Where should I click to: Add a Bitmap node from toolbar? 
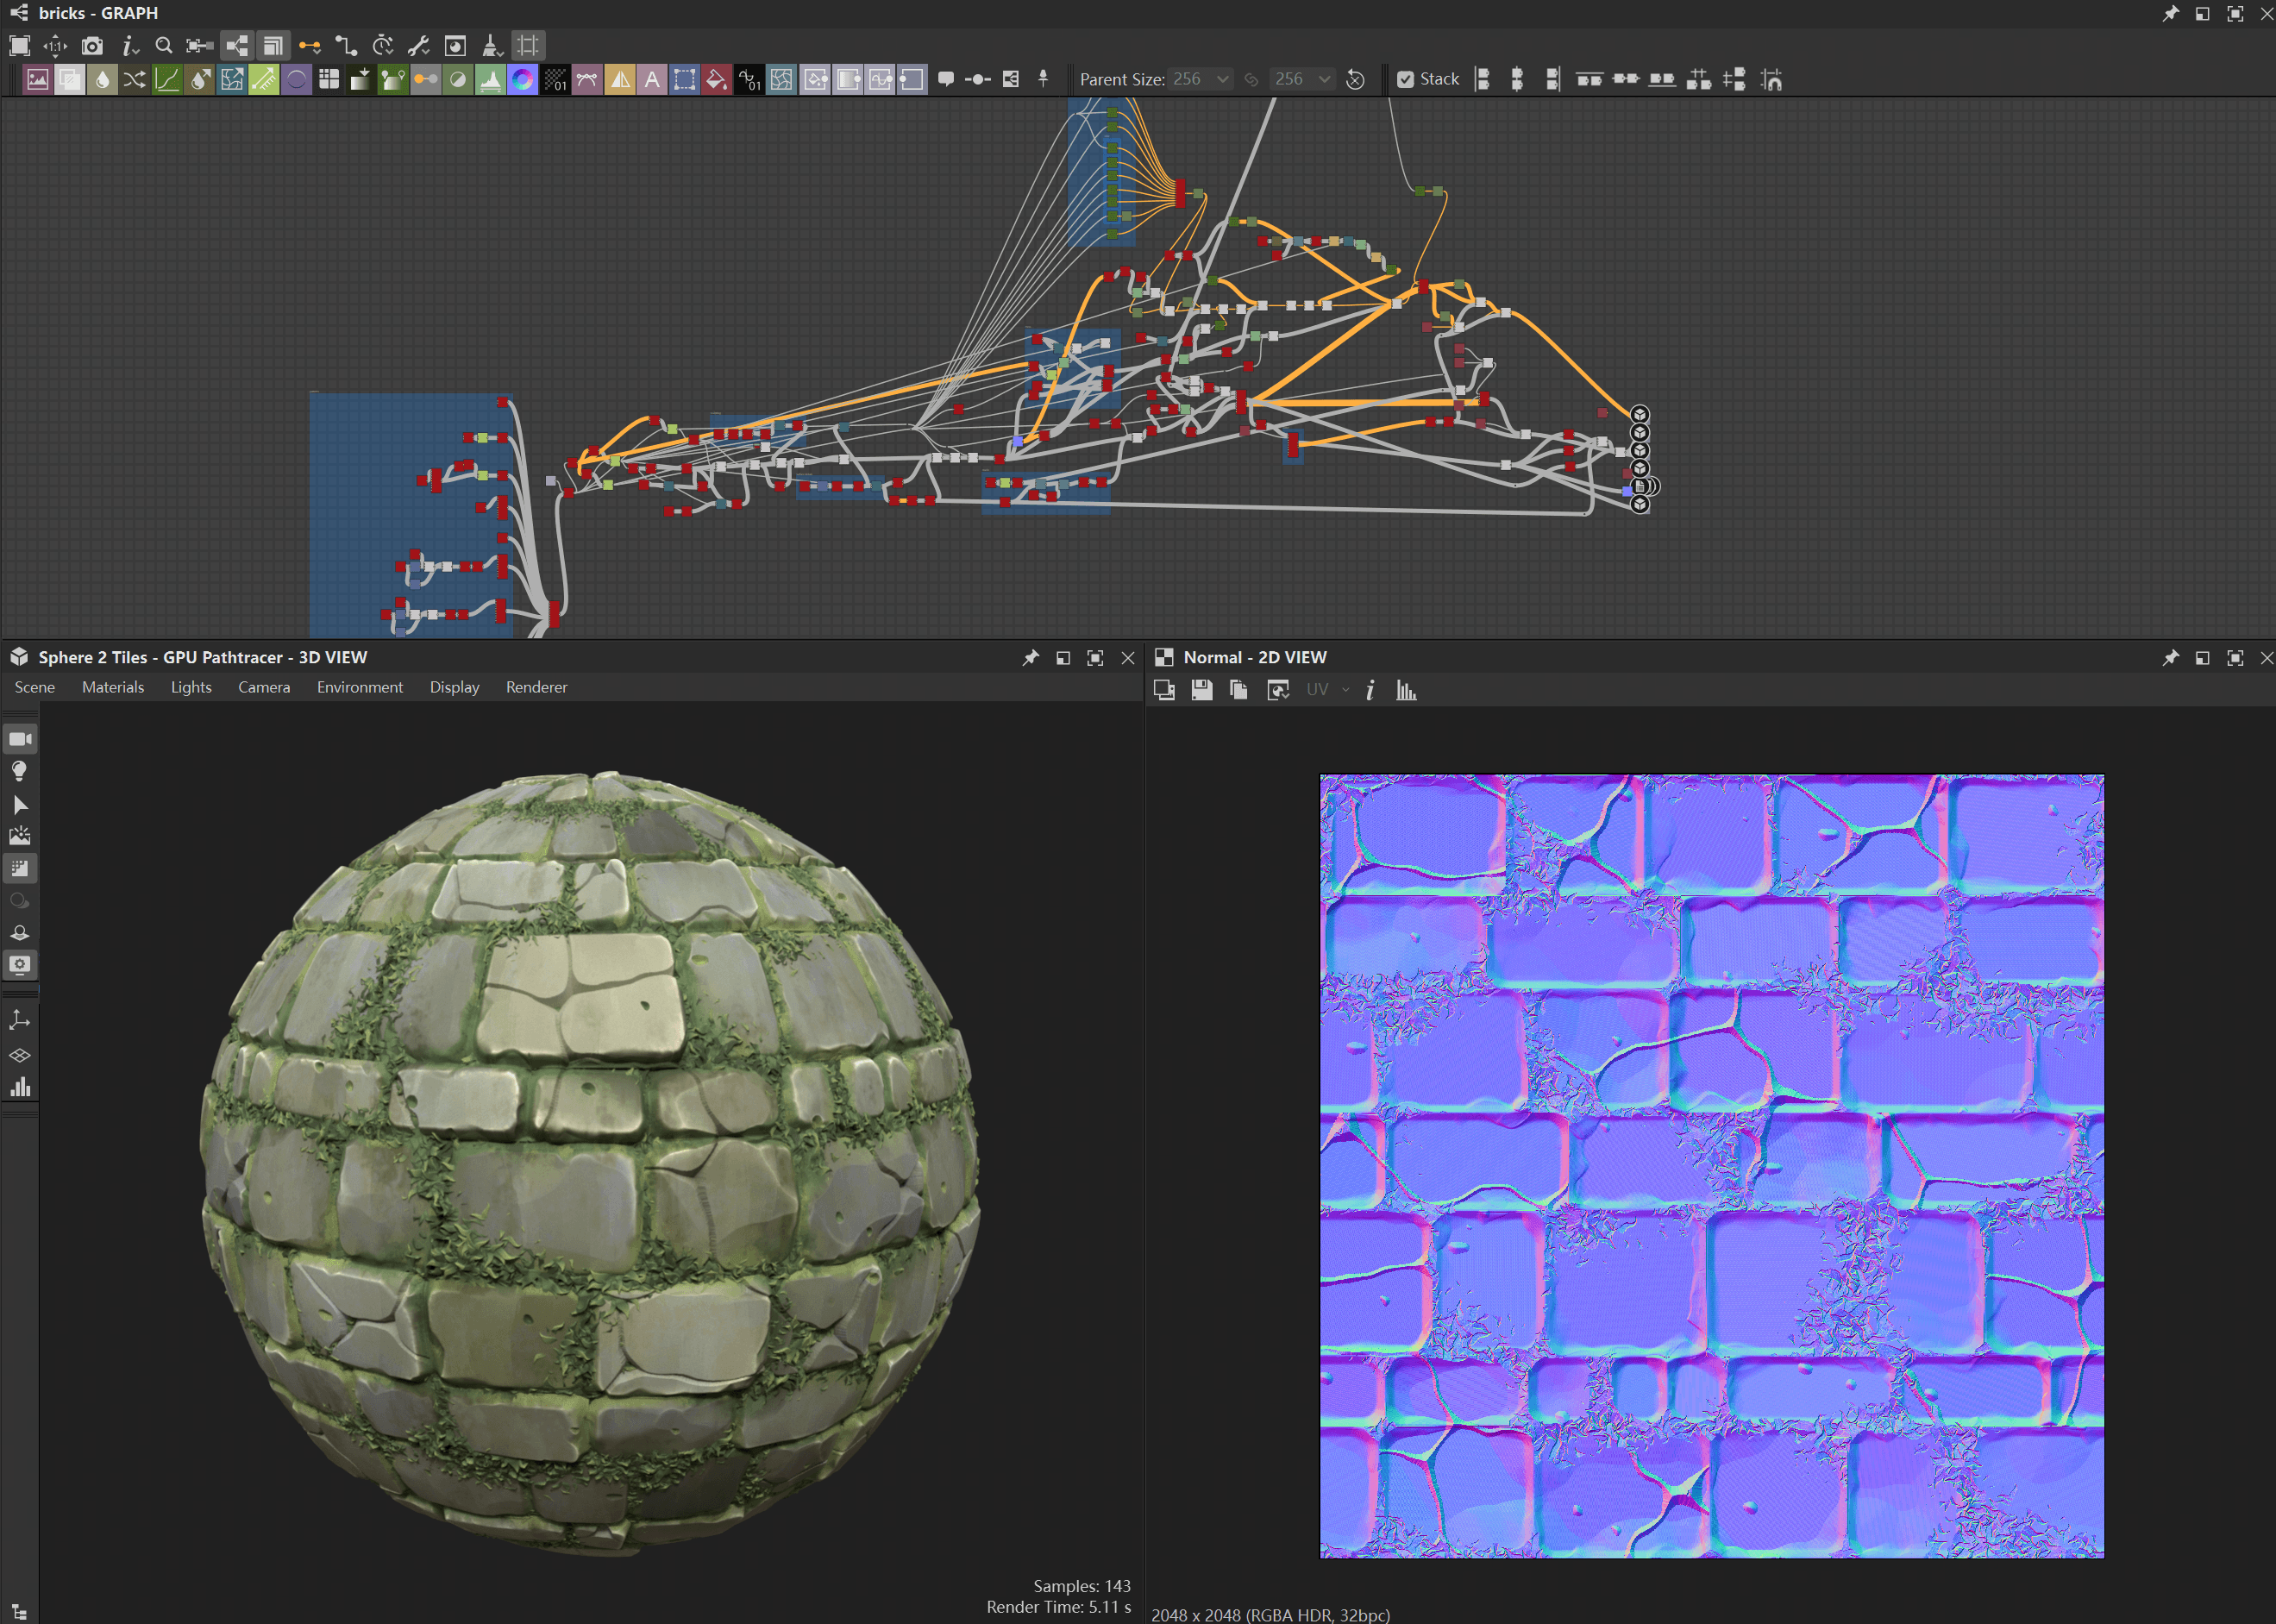pyautogui.click(x=37, y=80)
